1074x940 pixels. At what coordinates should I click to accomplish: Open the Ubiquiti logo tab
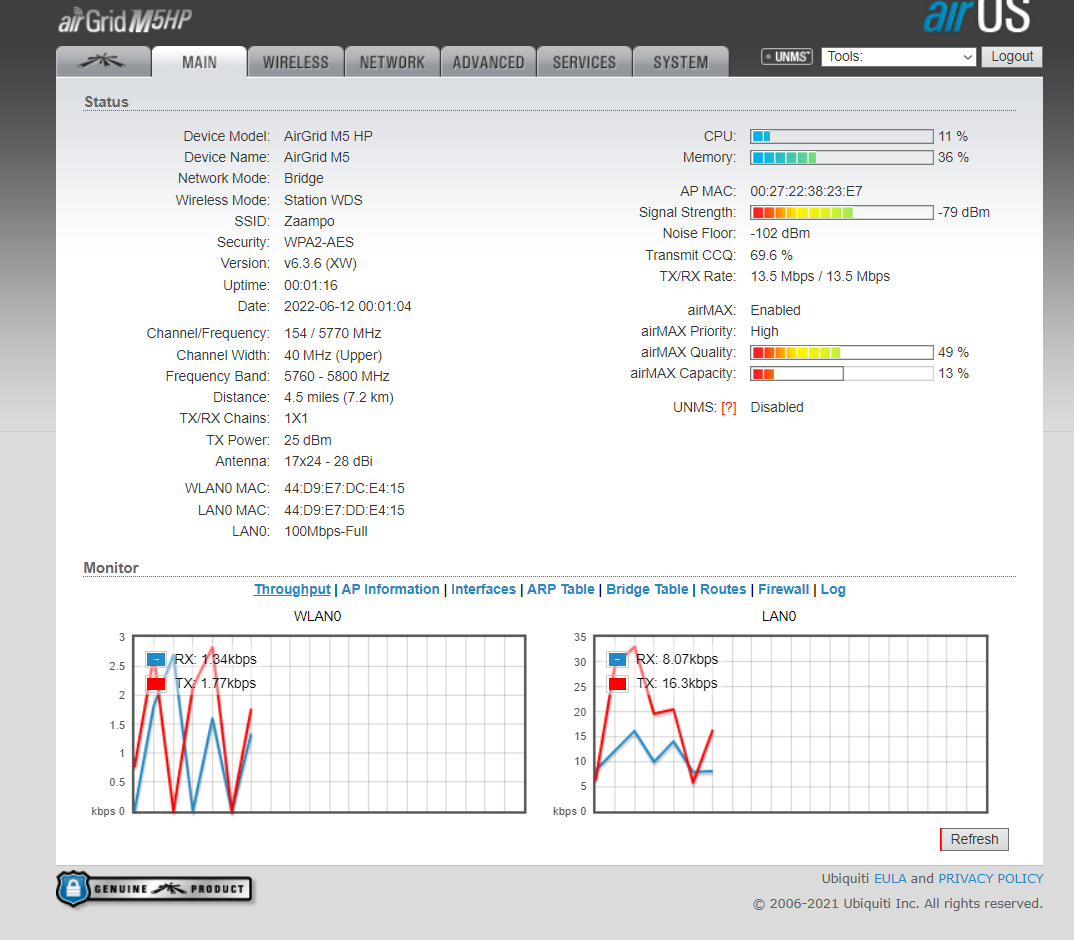[x=103, y=62]
